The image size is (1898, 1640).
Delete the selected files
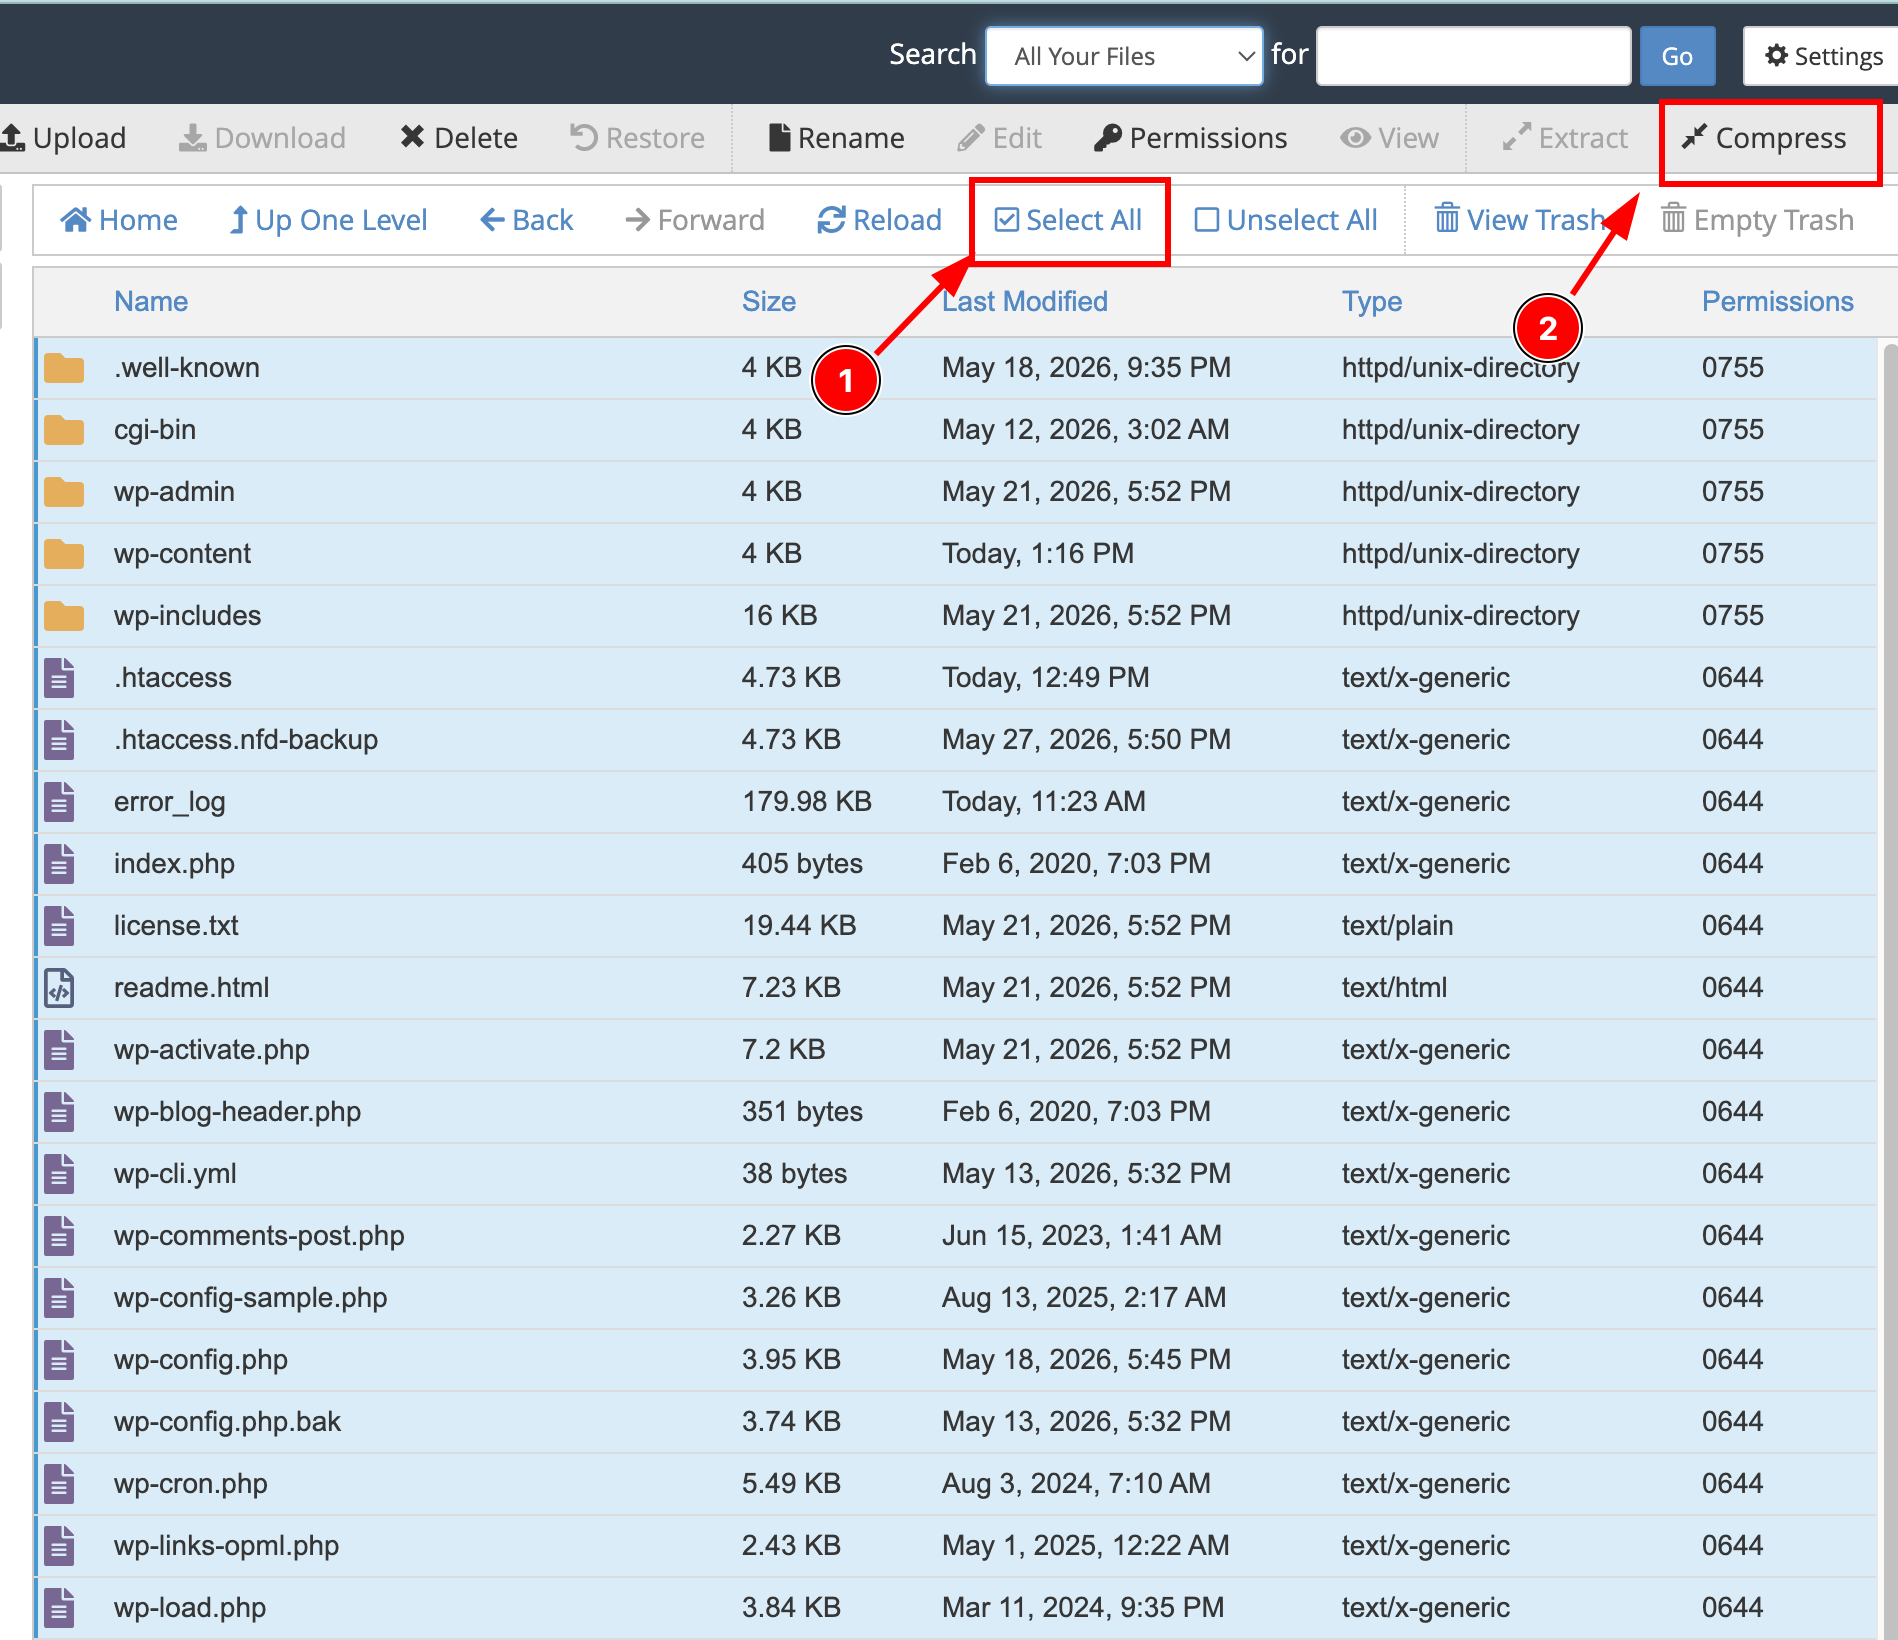coord(459,138)
